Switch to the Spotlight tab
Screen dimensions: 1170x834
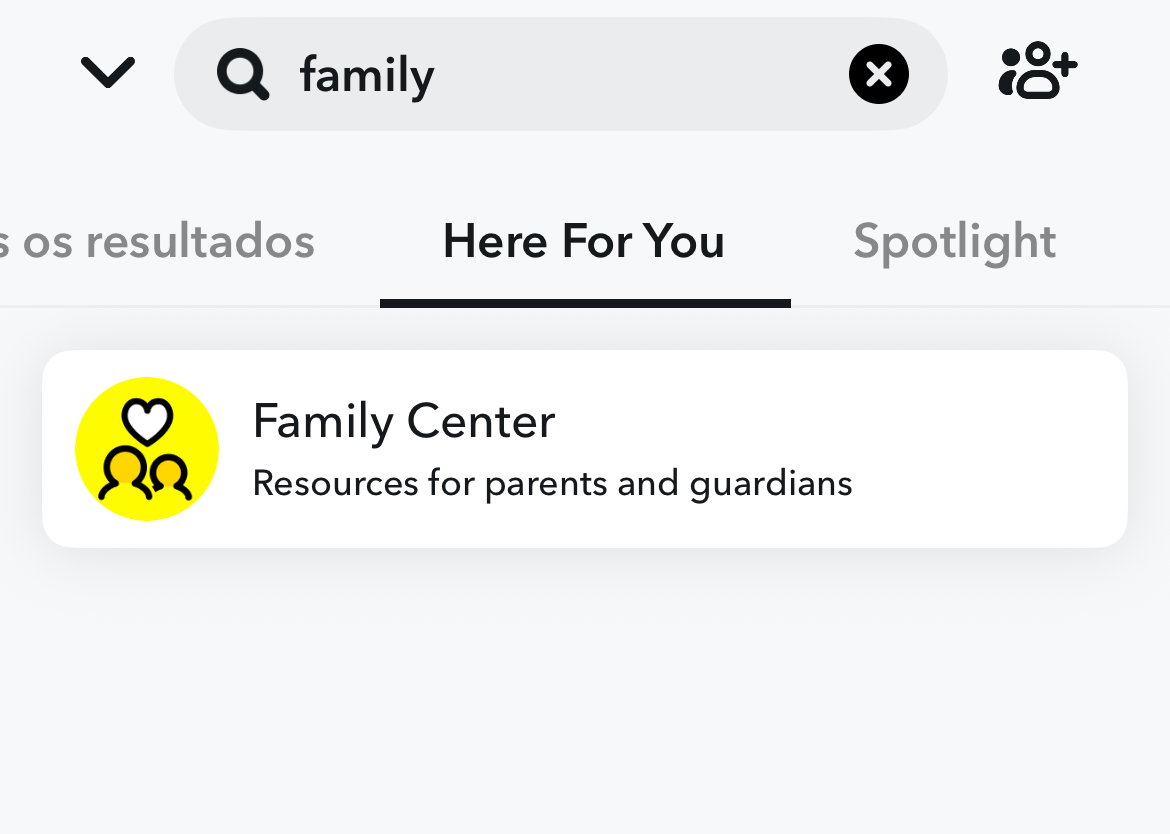coord(954,240)
